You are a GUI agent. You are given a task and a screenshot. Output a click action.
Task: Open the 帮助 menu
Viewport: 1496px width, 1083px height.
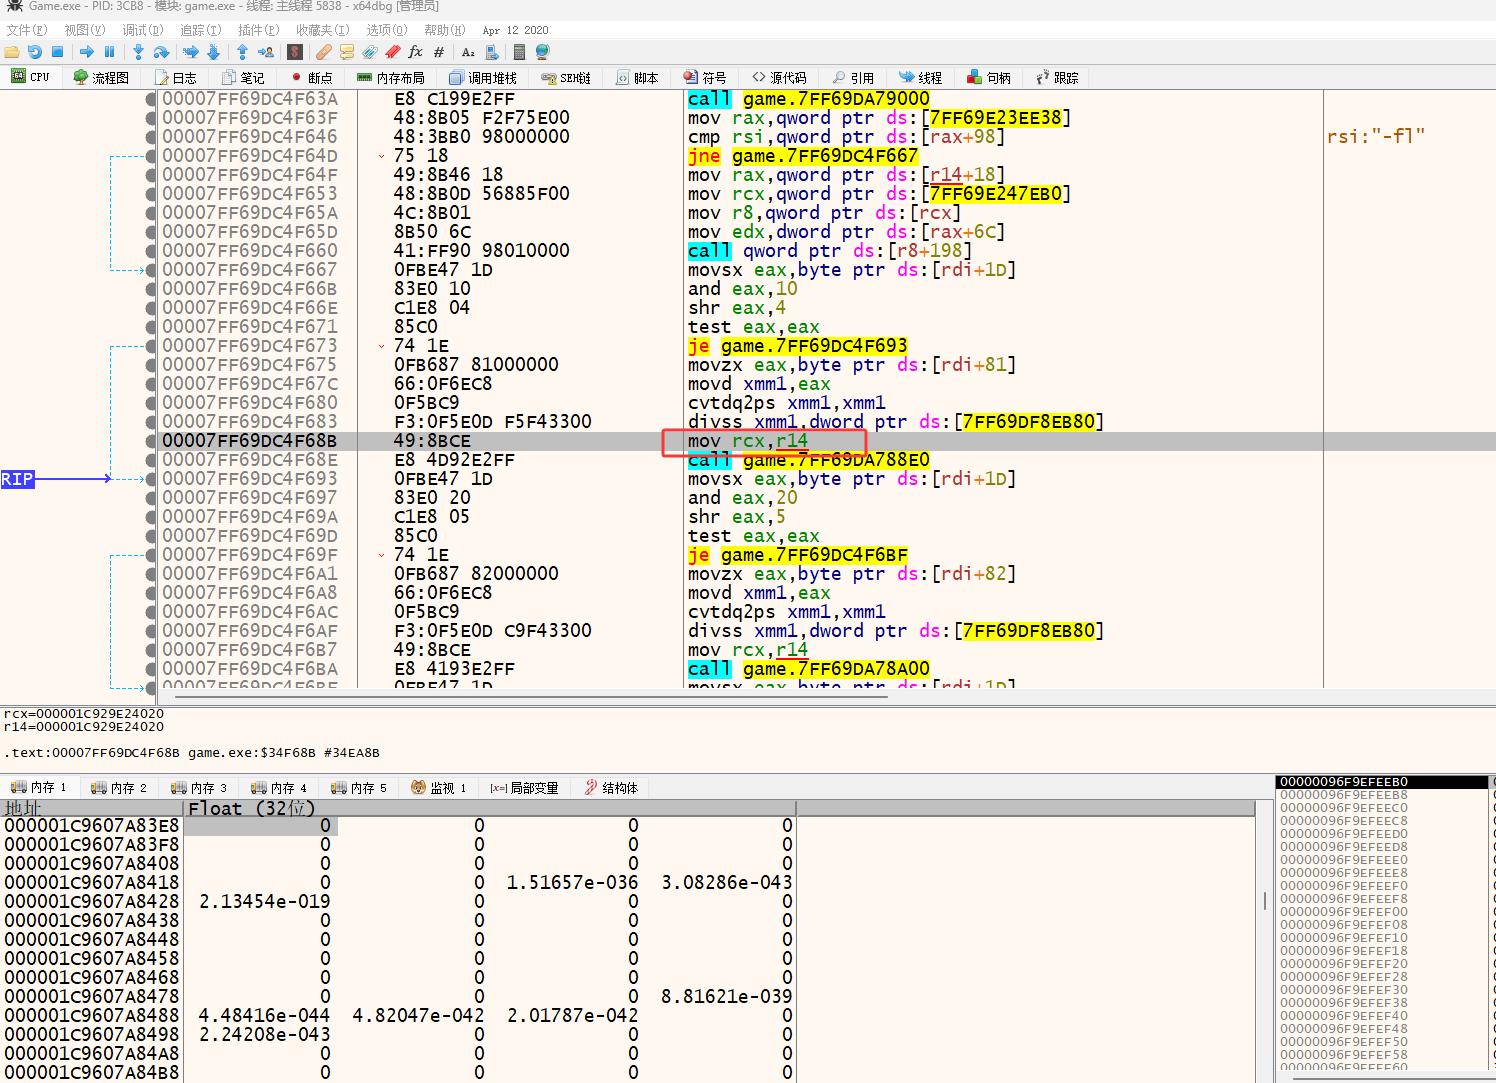click(x=444, y=30)
